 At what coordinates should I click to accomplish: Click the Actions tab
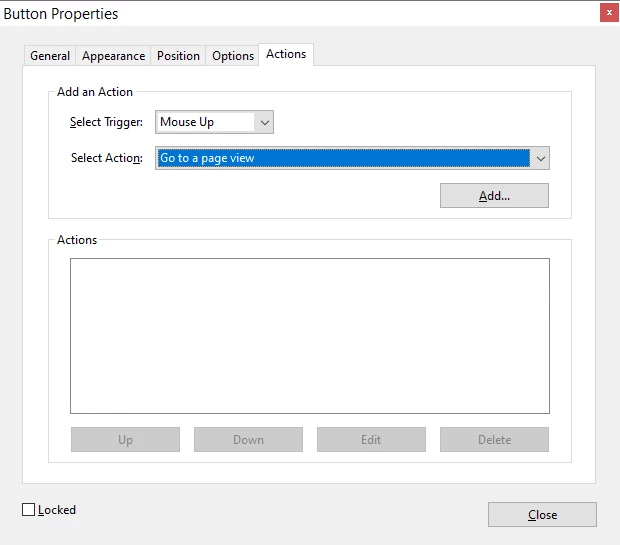[x=286, y=54]
